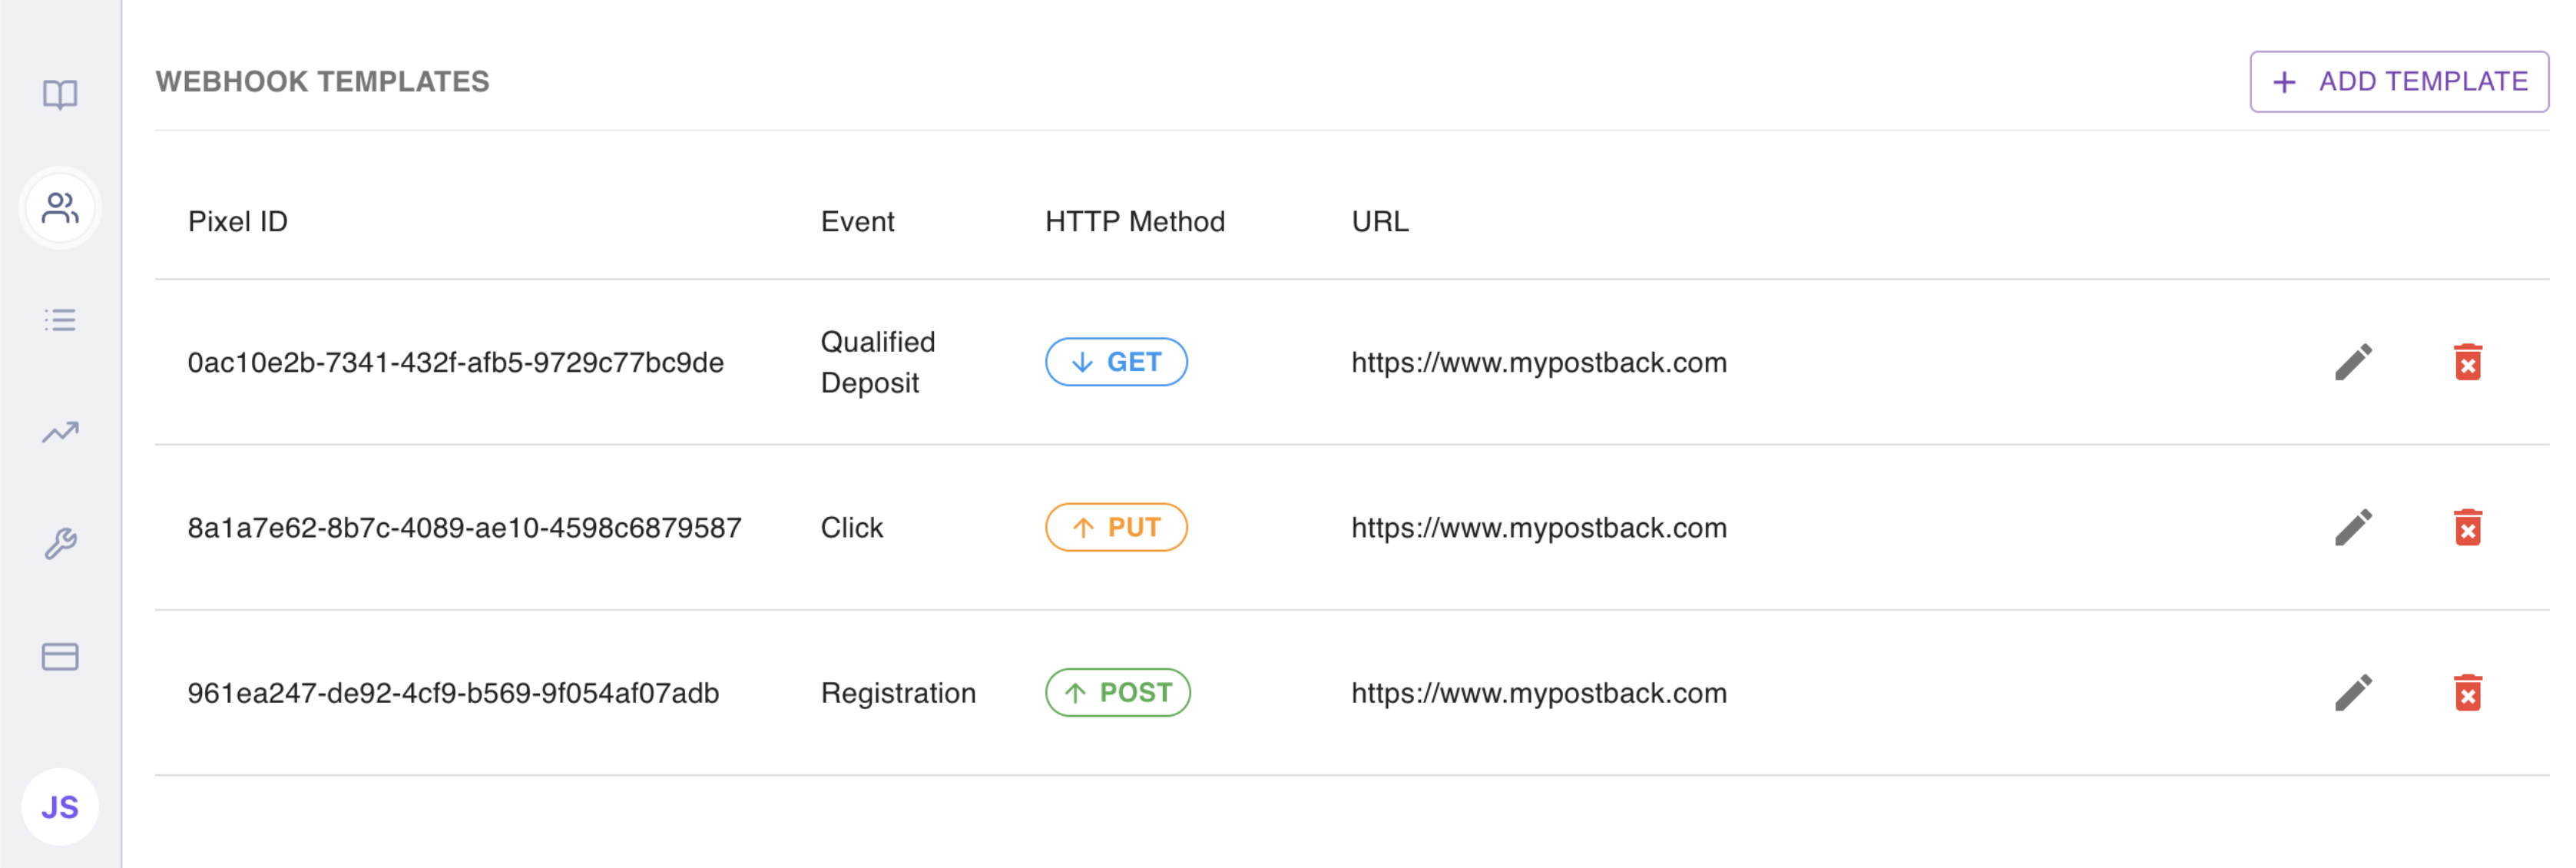Click the Add Template button
The height and width of the screenshot is (868, 2576).
(2398, 82)
